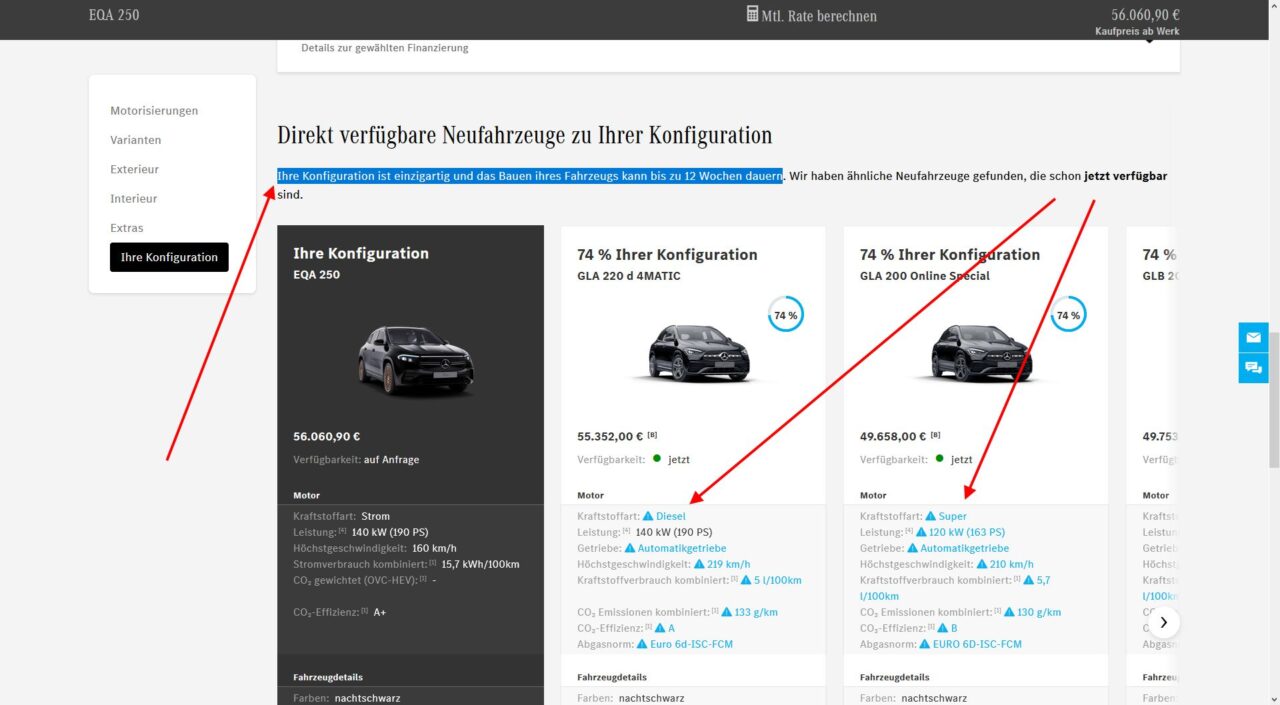Click nachtschwarz in the GLA 220 d card
1280x705 pixels.
coord(651,698)
